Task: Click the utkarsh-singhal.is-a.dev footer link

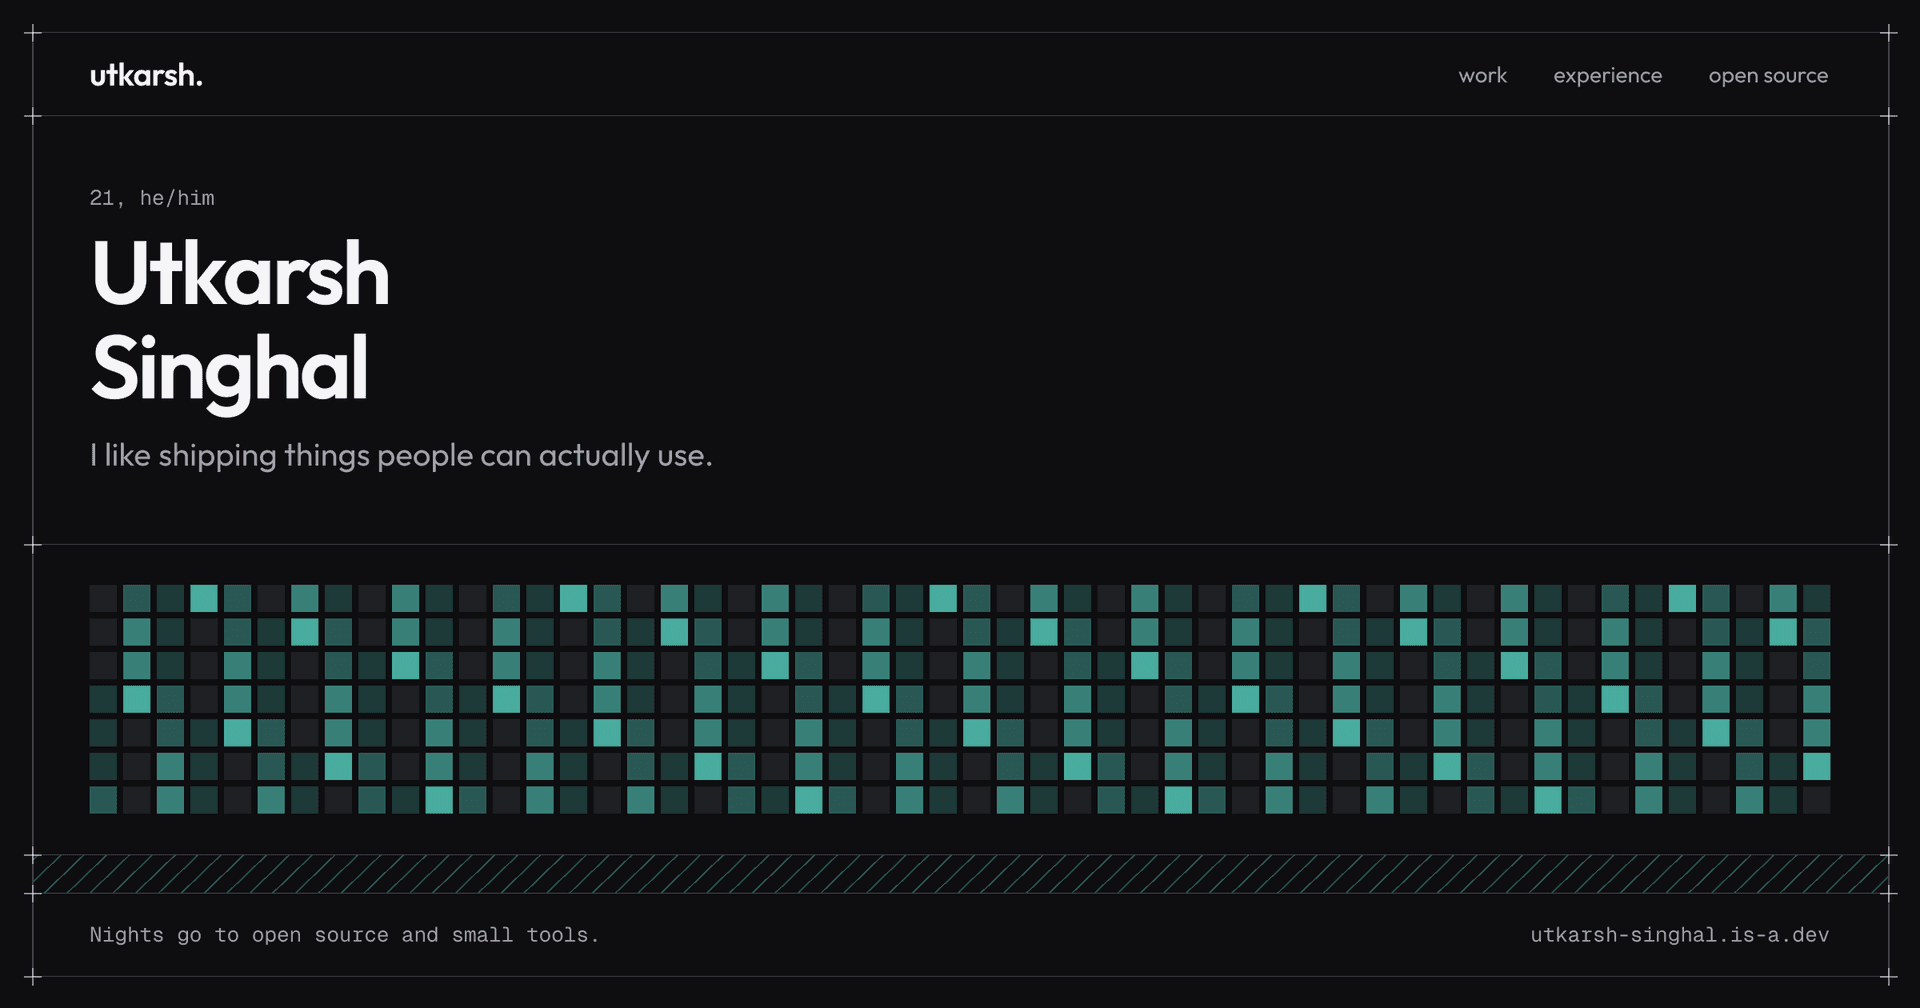Action: tap(1679, 935)
